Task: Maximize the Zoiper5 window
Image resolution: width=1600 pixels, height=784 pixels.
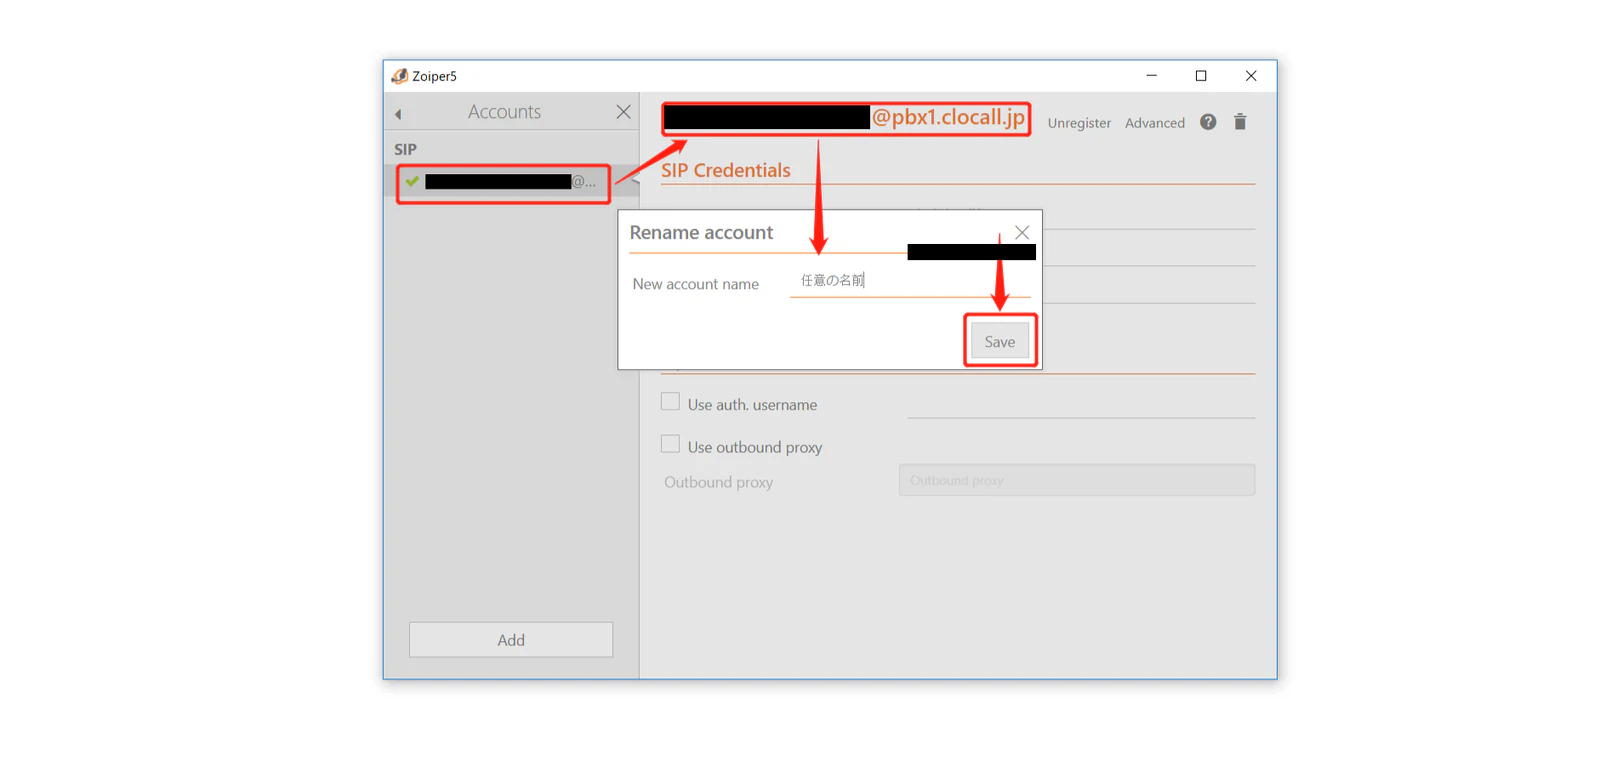Action: point(1201,76)
